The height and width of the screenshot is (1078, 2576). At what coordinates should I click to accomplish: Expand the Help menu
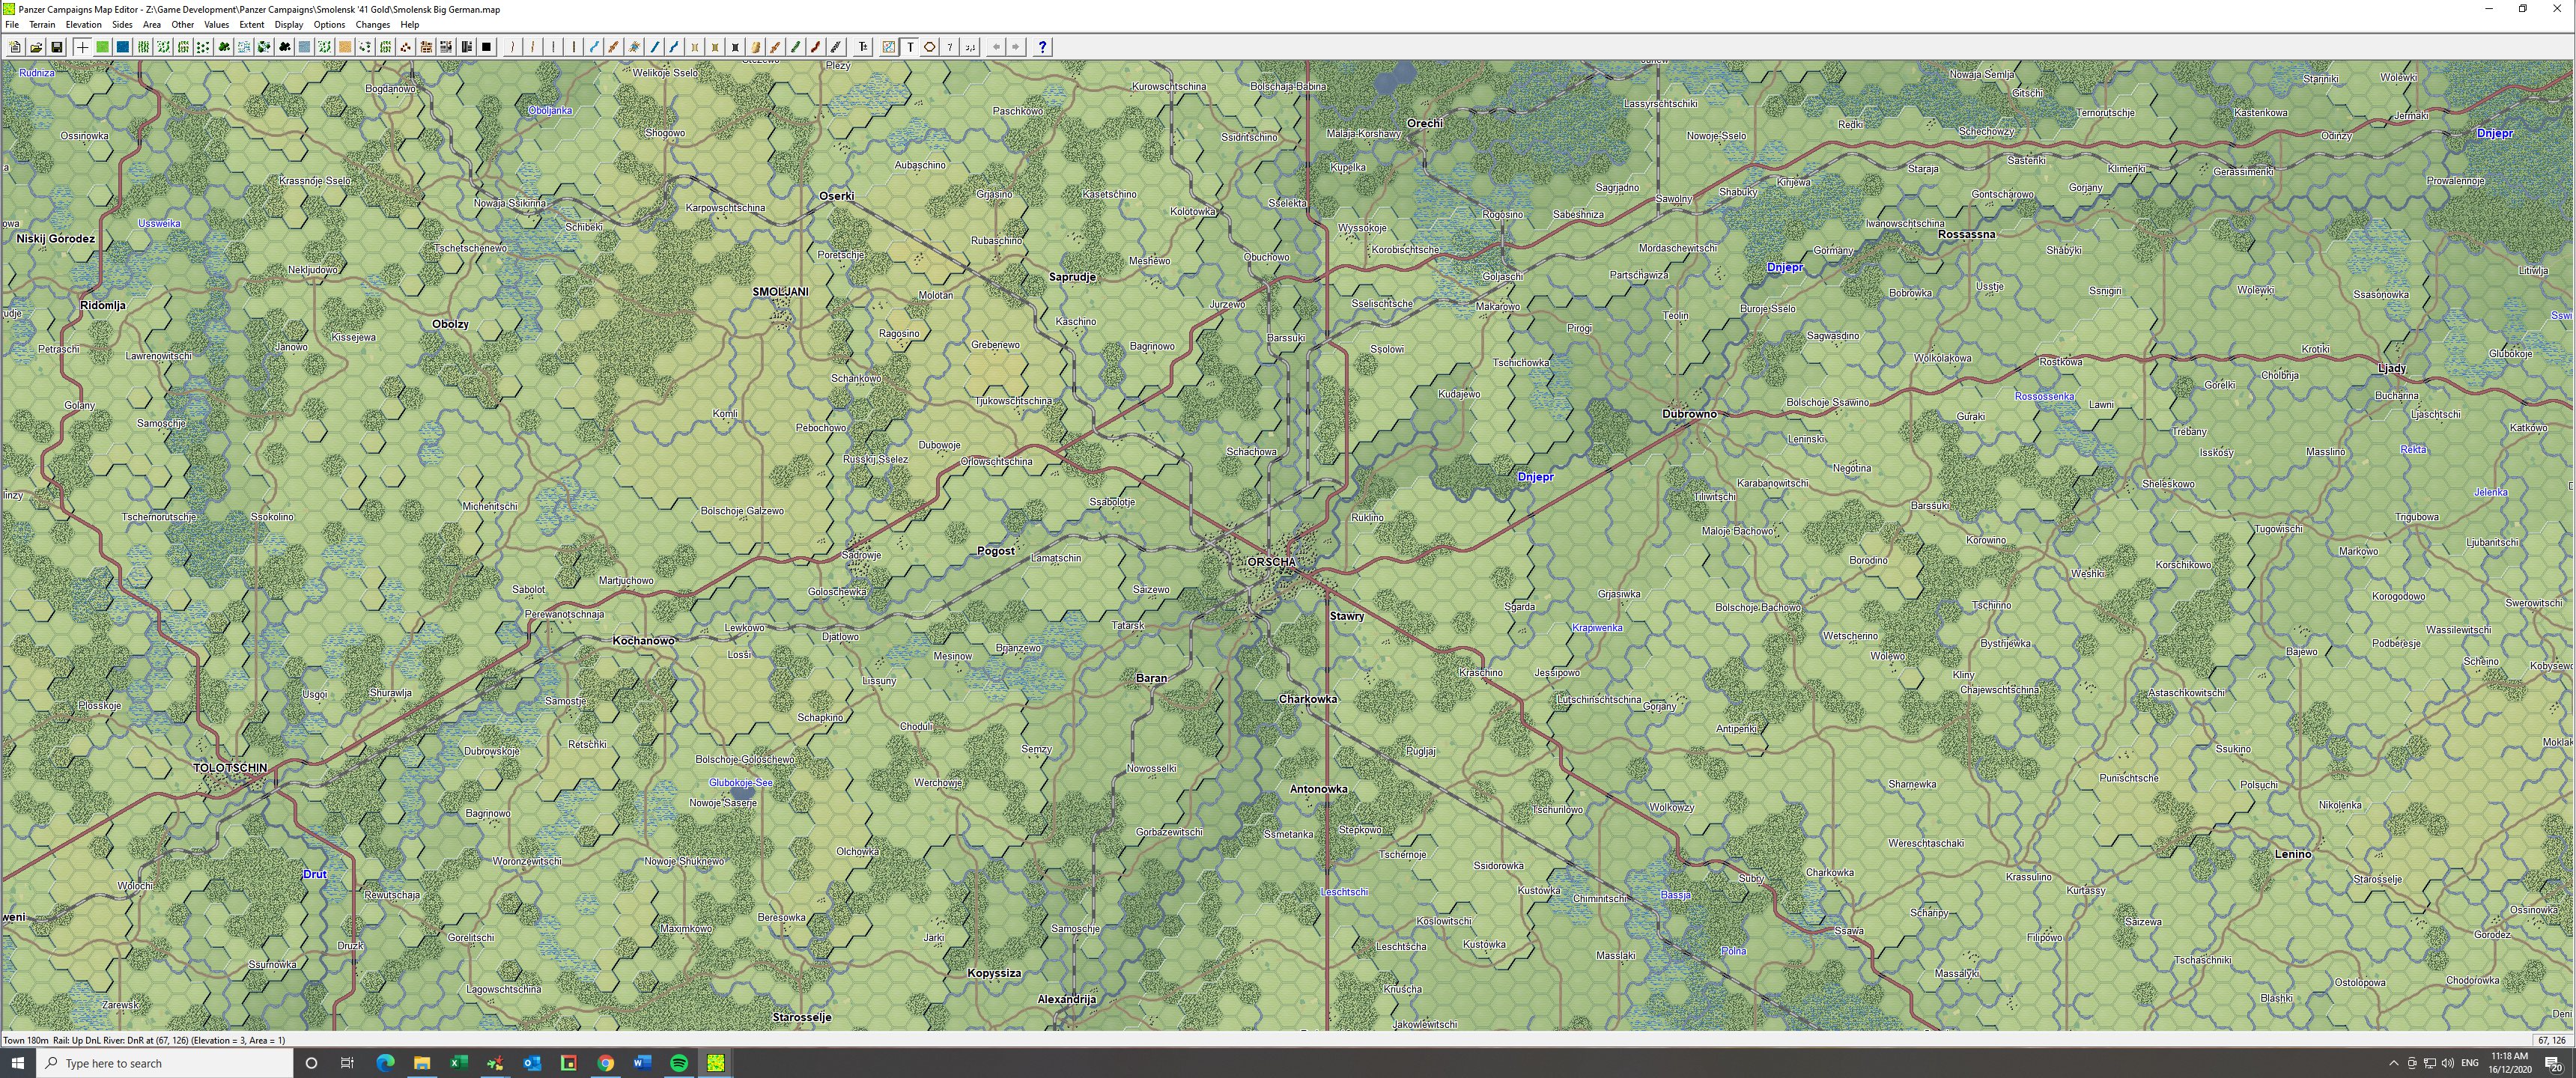410,24
